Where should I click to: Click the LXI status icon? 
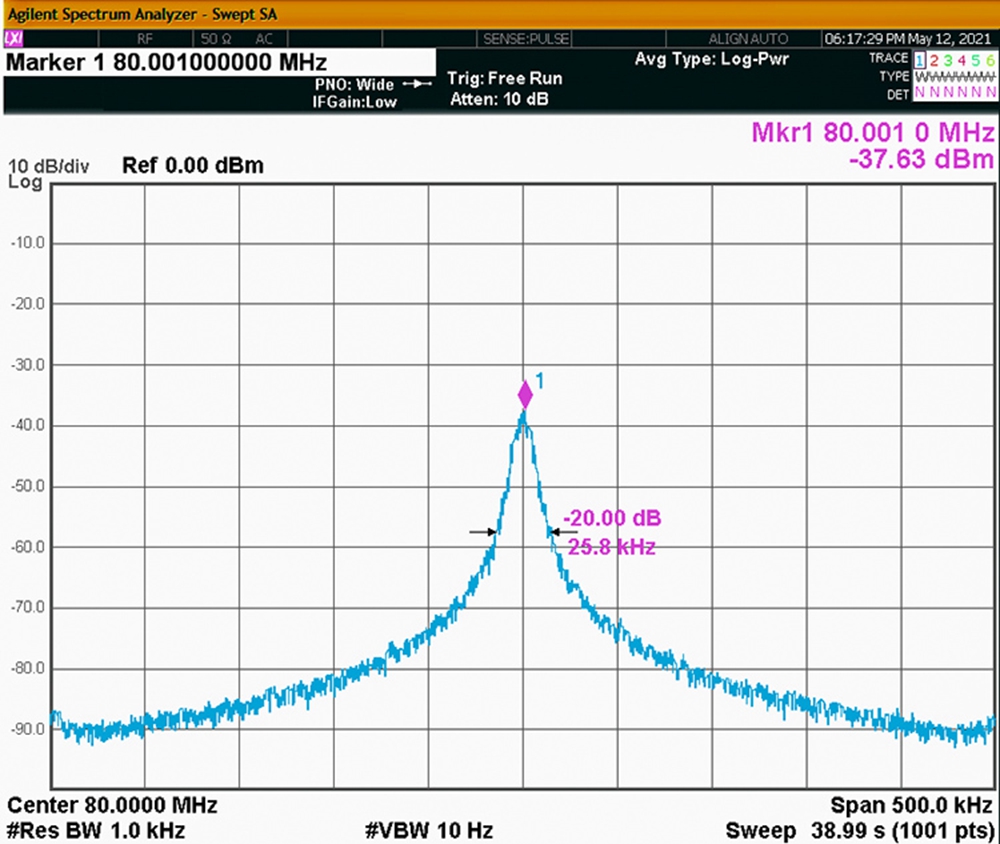pos(13,39)
